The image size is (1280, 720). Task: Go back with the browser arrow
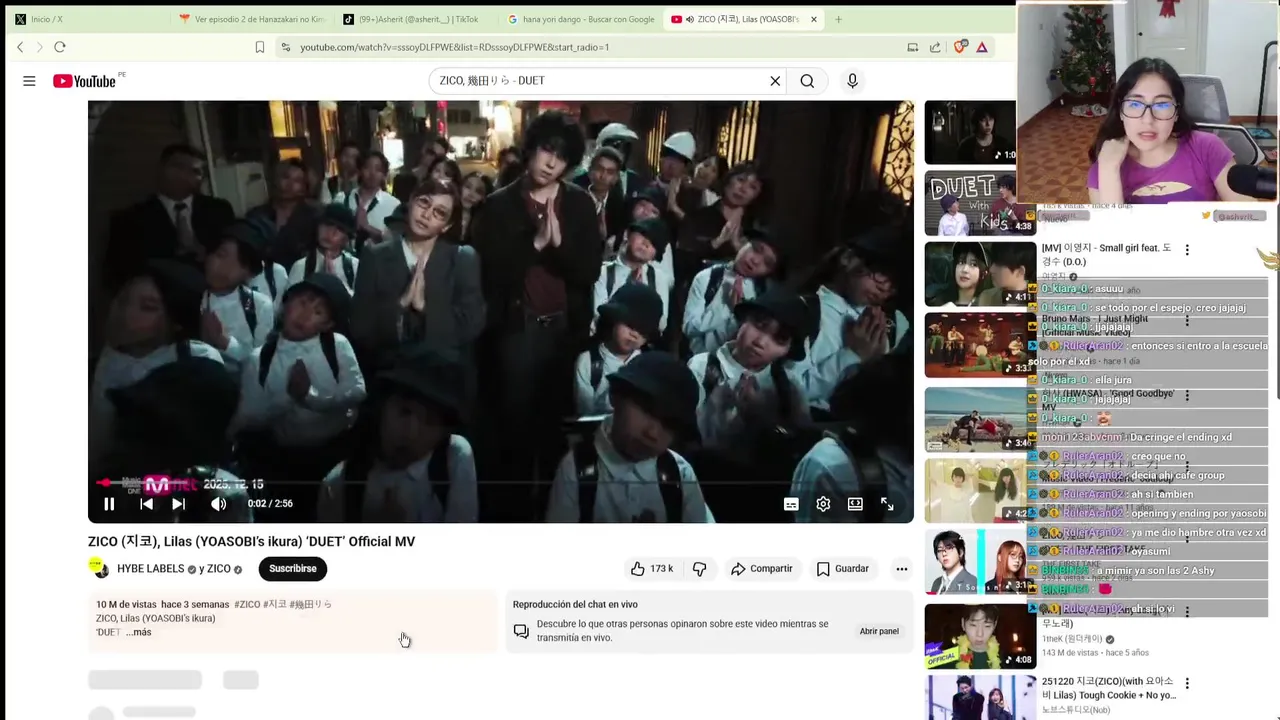pyautogui.click(x=20, y=47)
